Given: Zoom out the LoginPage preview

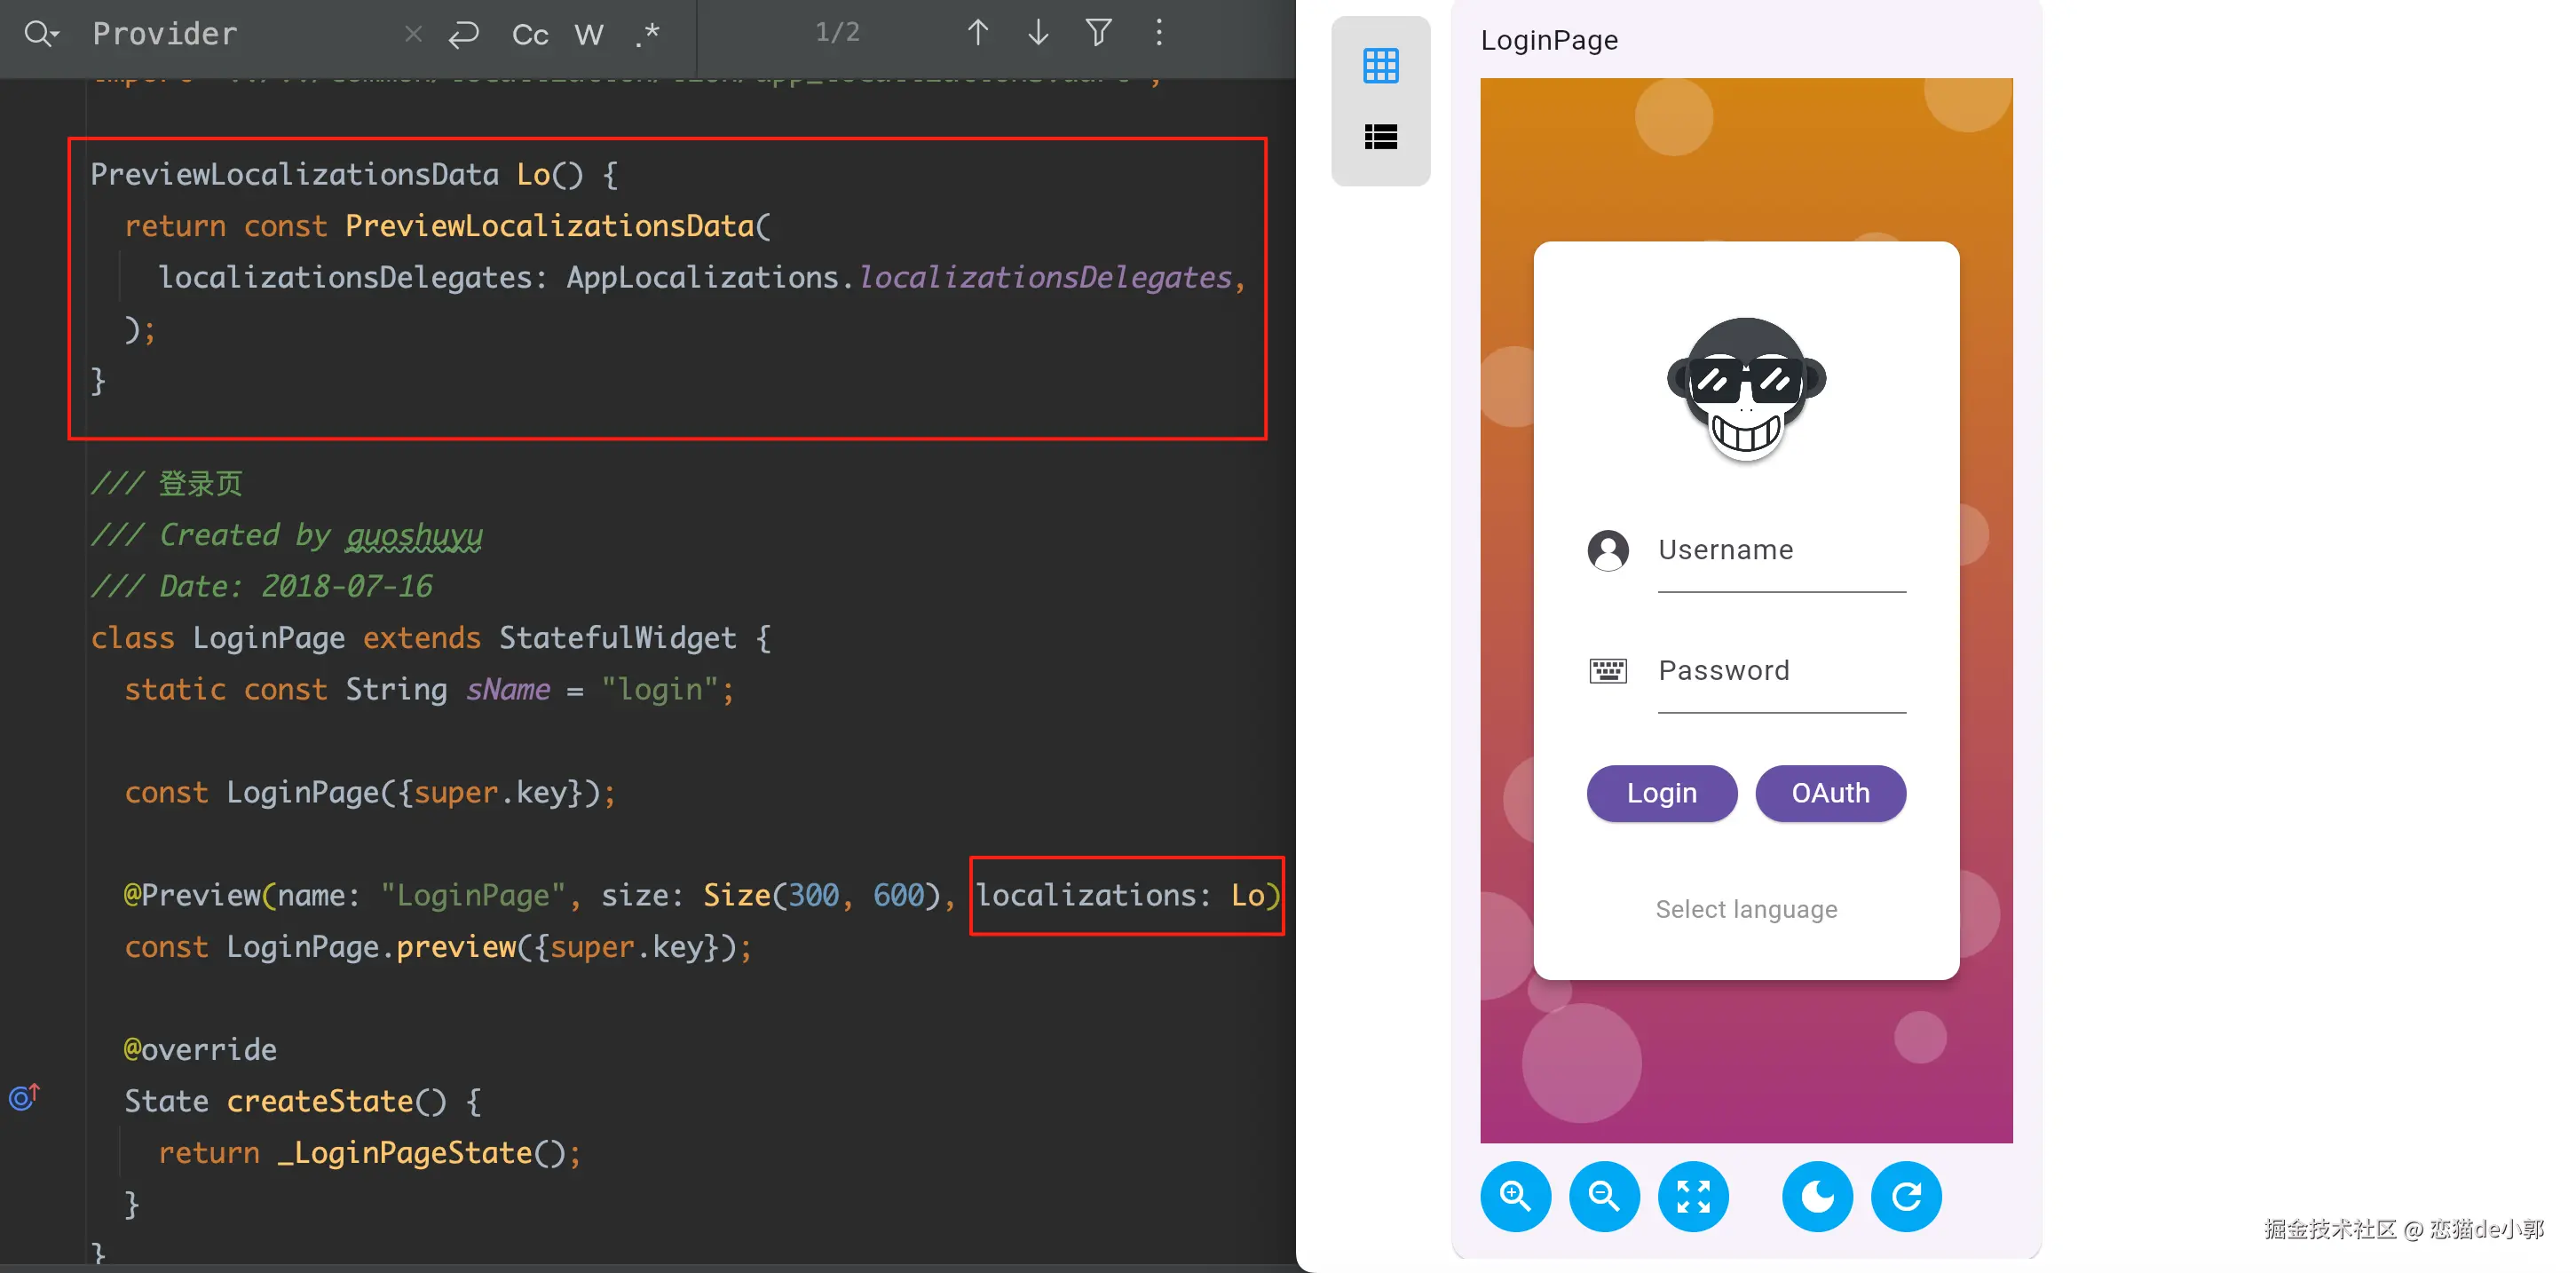Looking at the screenshot, I should point(1604,1196).
